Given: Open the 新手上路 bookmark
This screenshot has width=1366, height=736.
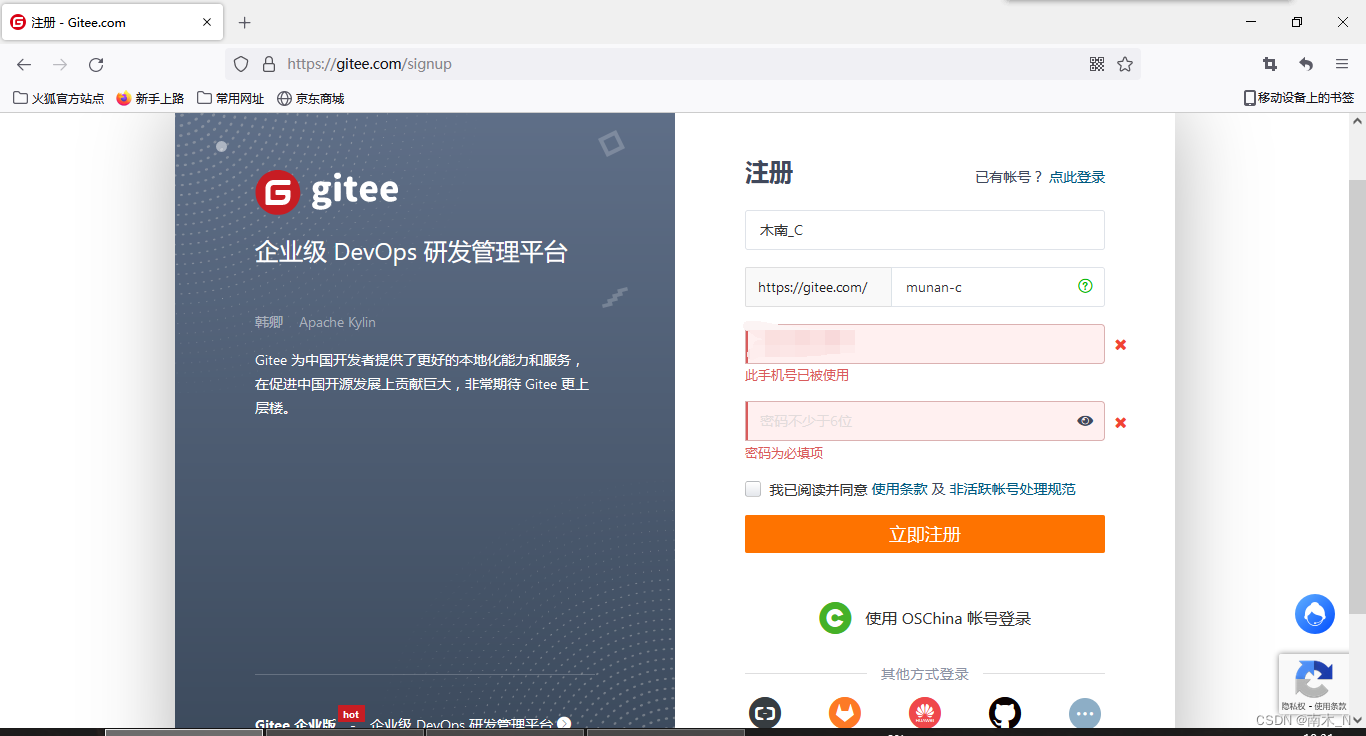Looking at the screenshot, I should tap(150, 98).
